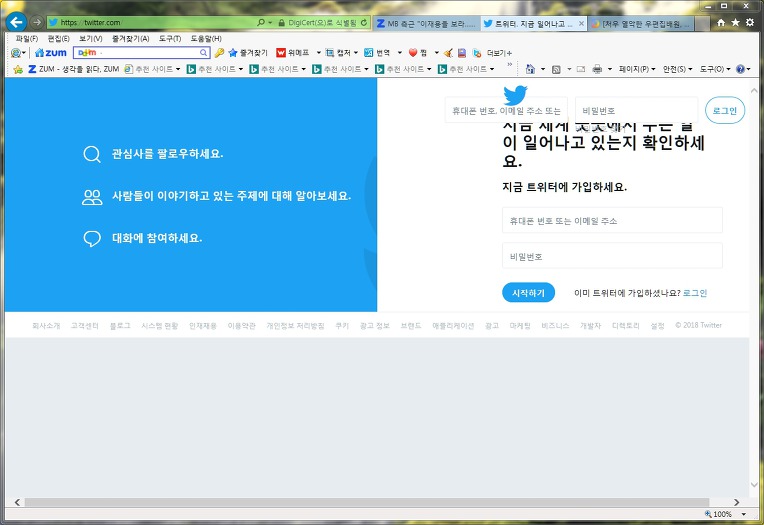Click the key icon in zum toolbar

pos(219,53)
